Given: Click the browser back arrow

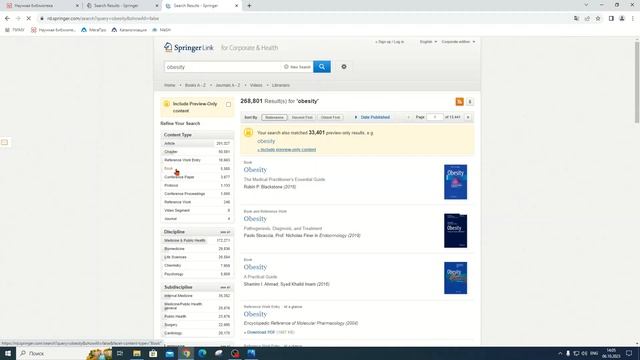Looking at the screenshot, I should [x=7, y=18].
